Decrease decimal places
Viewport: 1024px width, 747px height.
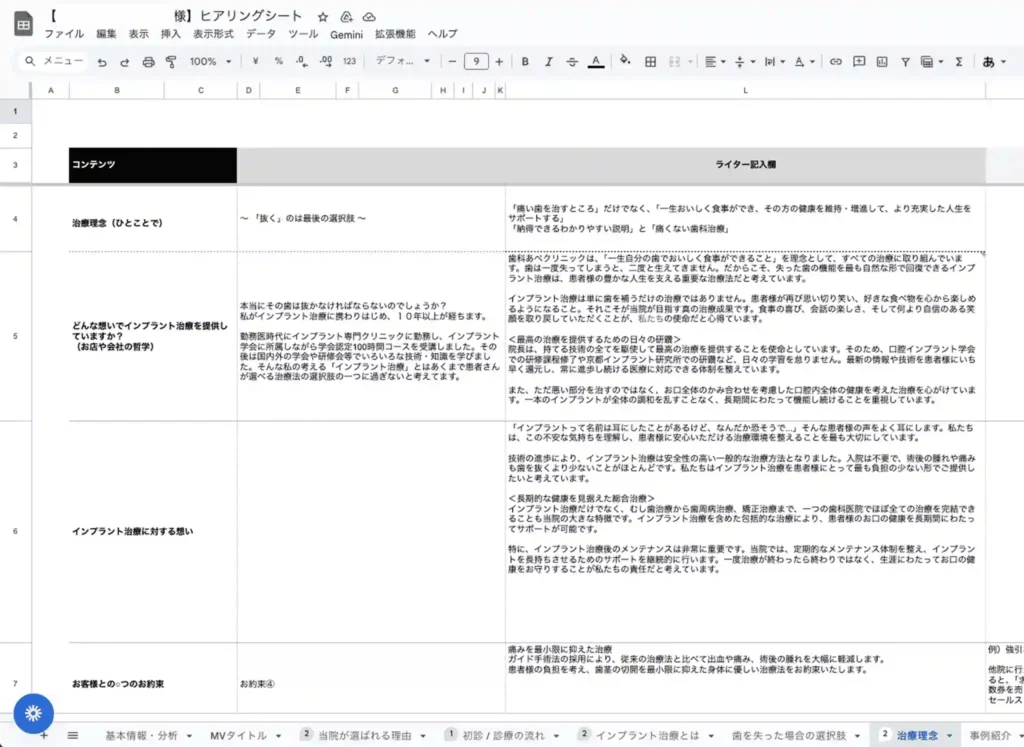coord(301,61)
